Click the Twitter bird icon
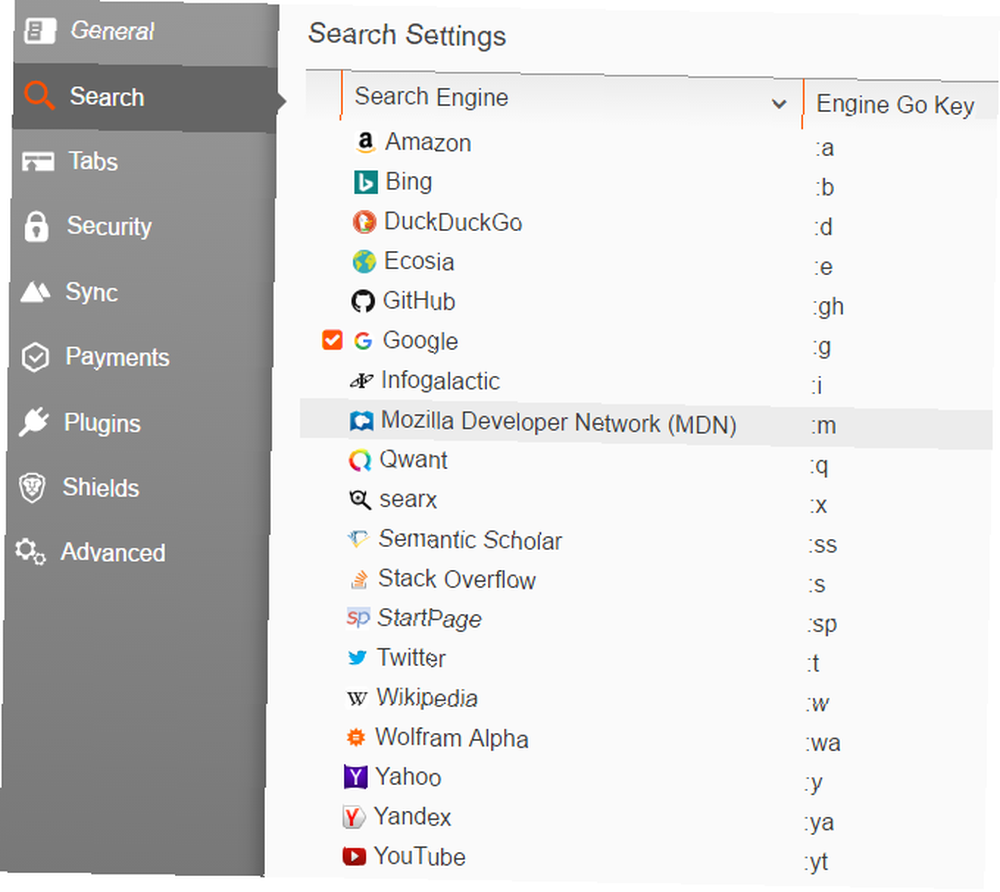Screen dimensions: 1000x892 pos(357,657)
